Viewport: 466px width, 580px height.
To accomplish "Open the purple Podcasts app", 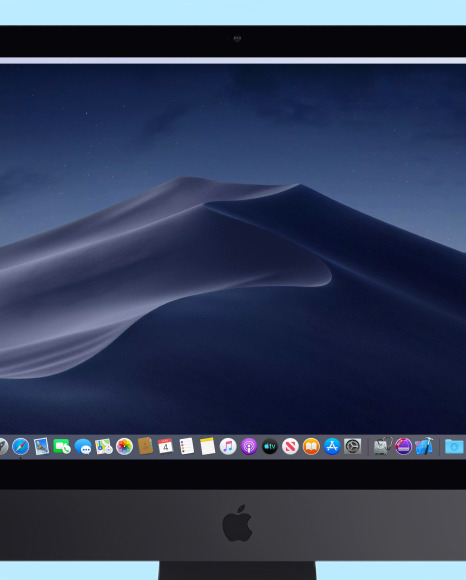I will click(x=249, y=446).
